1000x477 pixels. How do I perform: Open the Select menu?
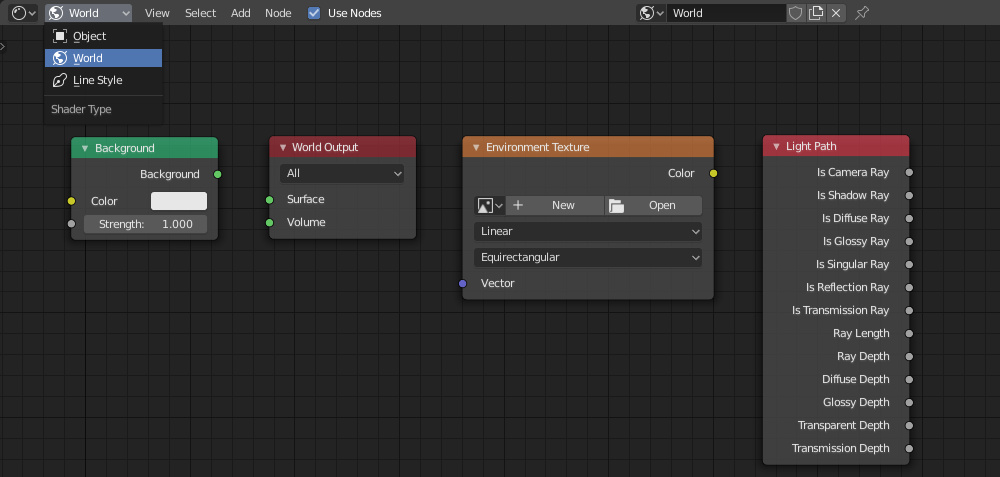pos(200,13)
